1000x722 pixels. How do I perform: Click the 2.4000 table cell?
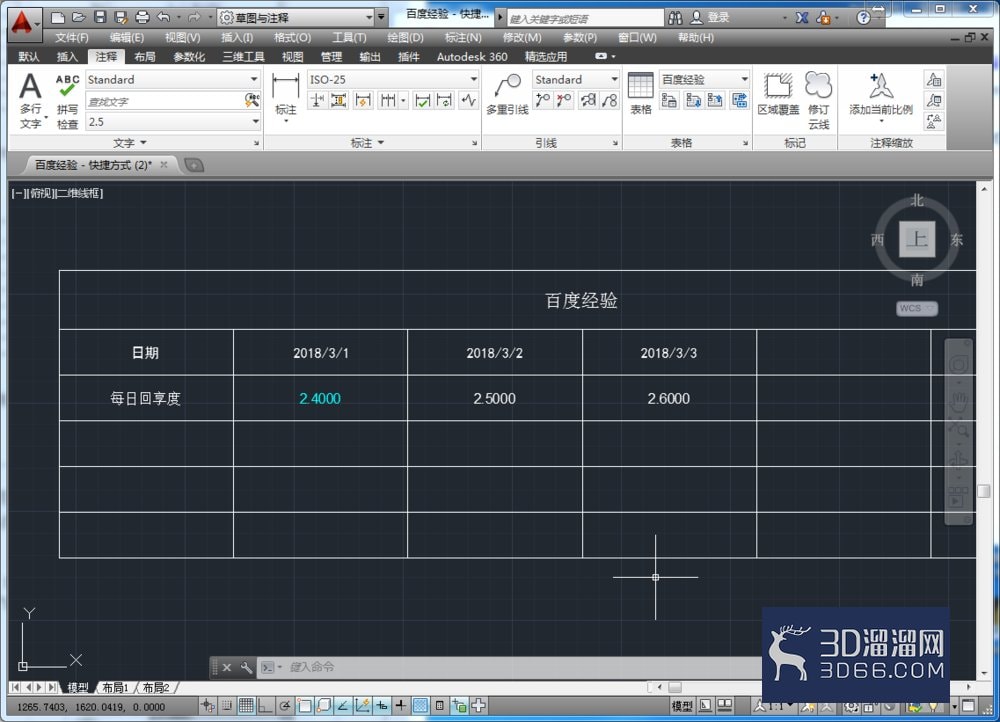tap(320, 398)
